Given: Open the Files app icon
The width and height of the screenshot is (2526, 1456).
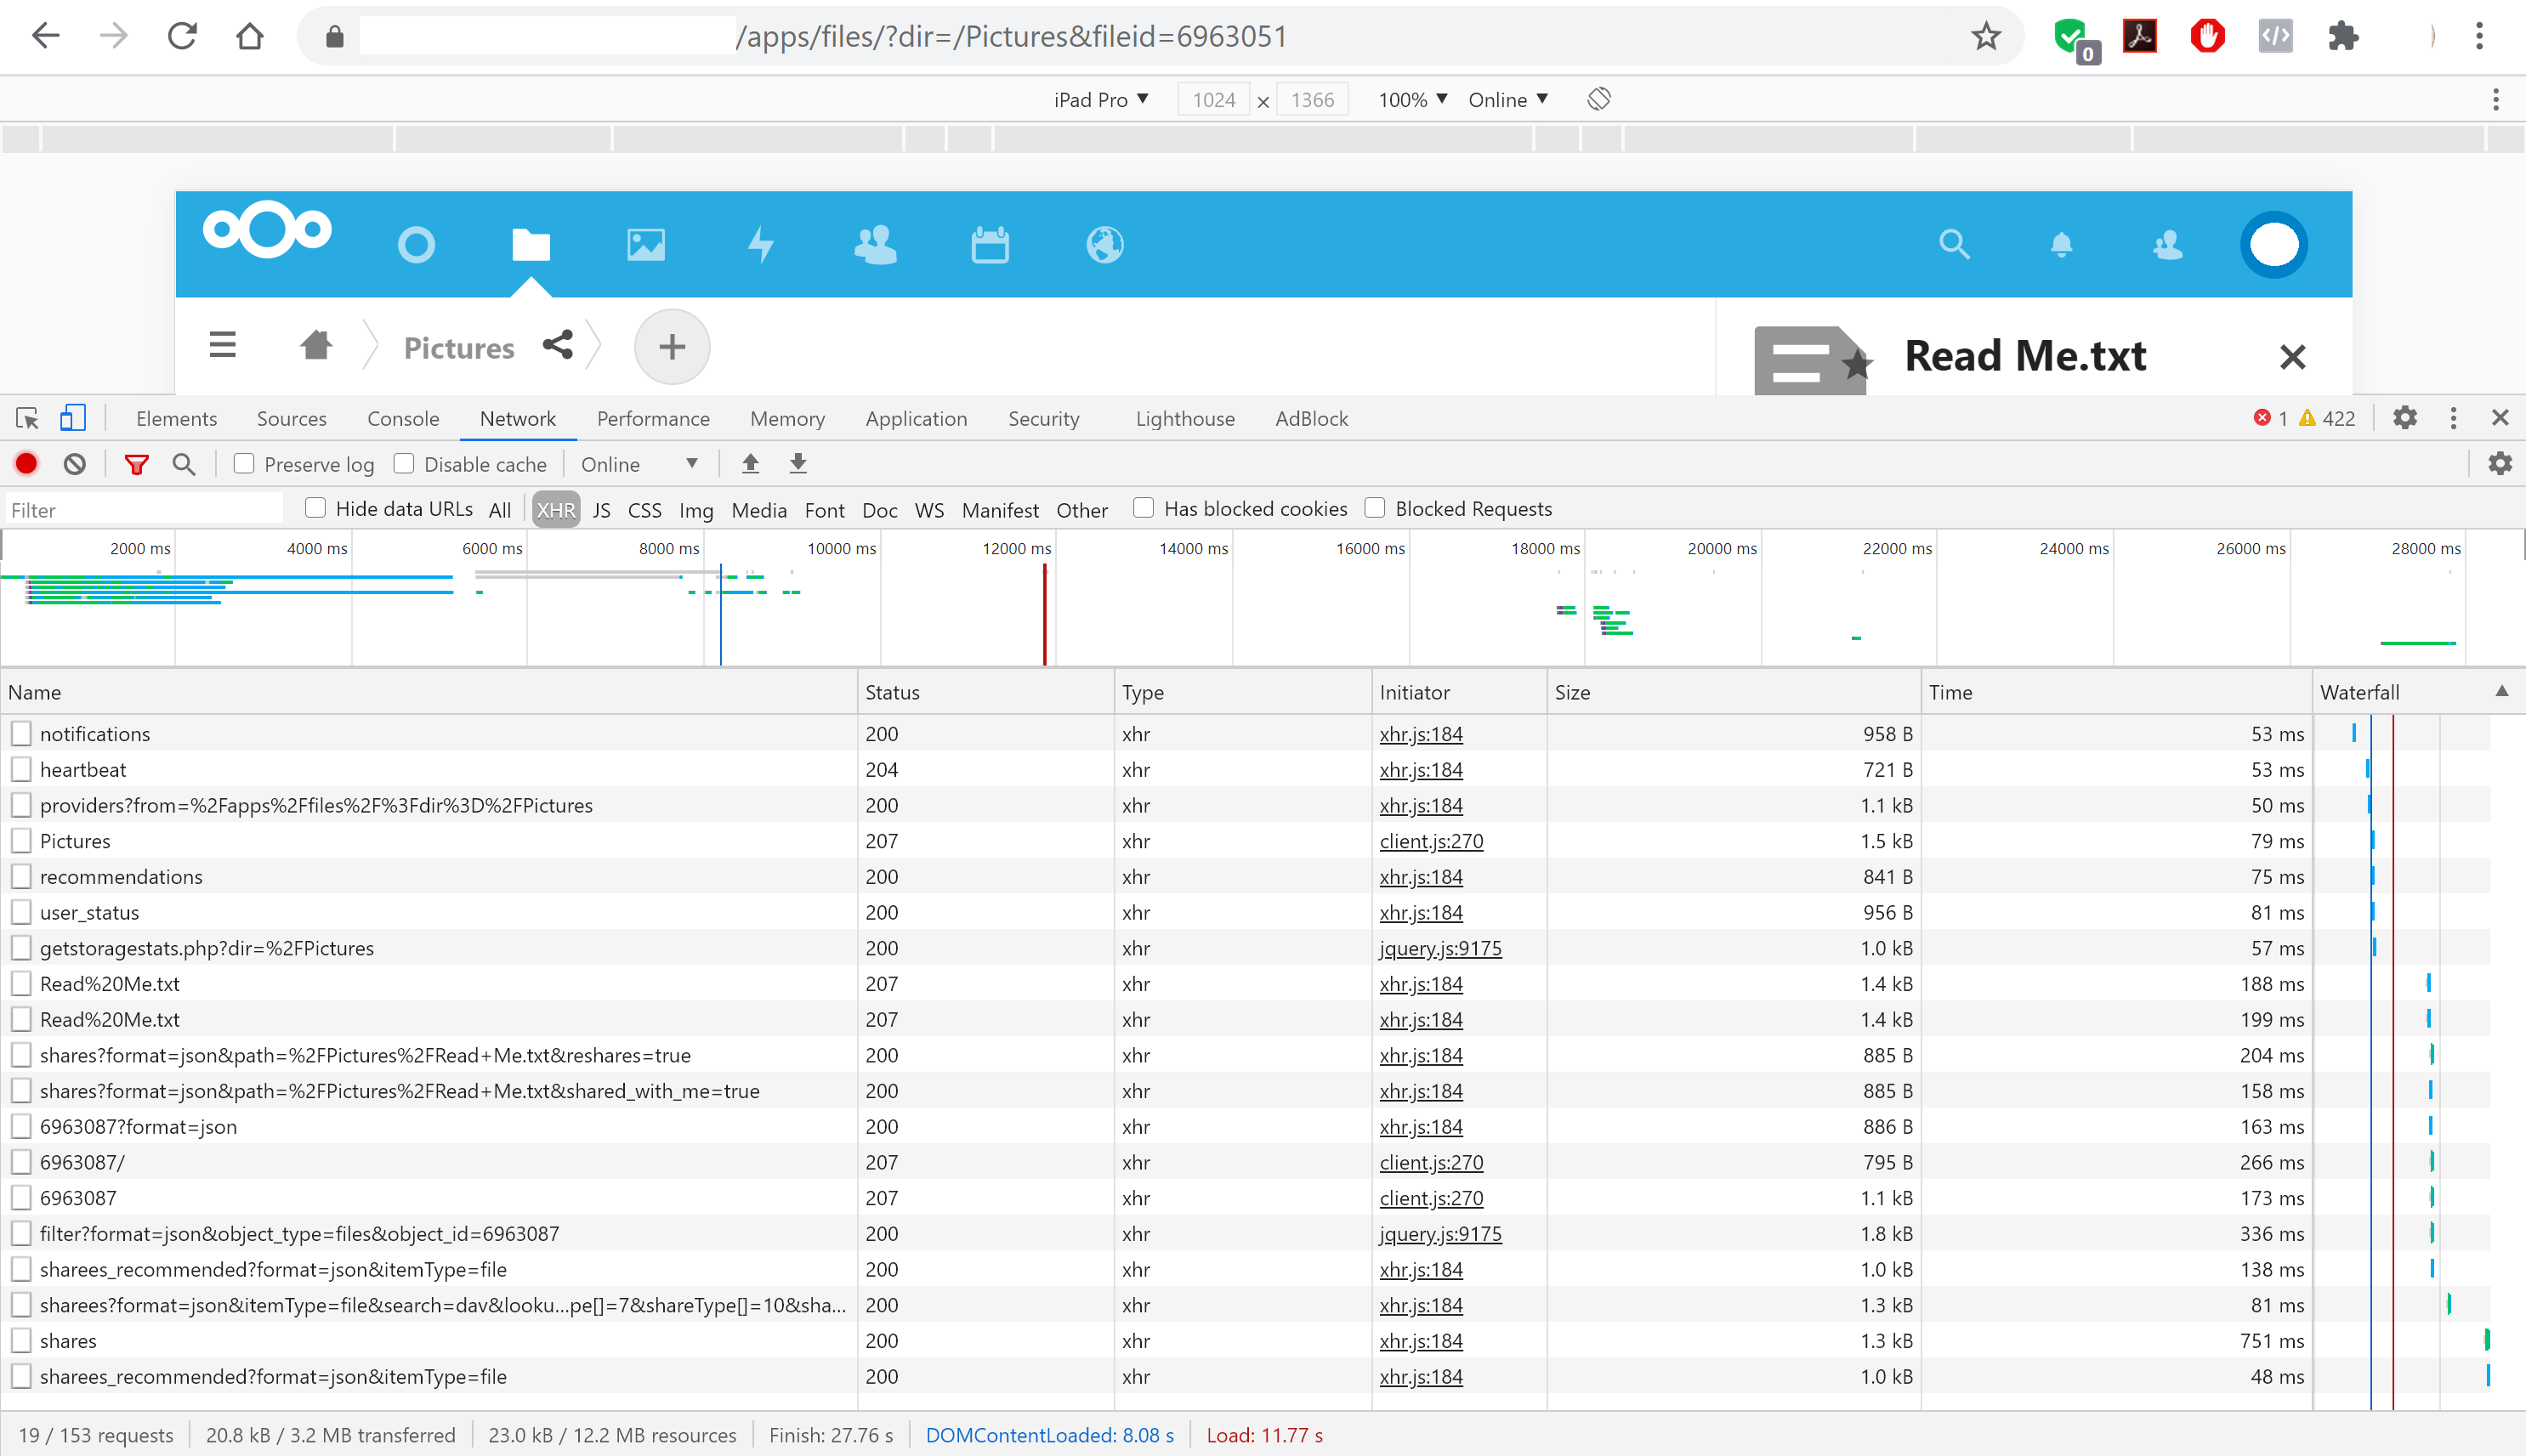Looking at the screenshot, I should [x=531, y=244].
